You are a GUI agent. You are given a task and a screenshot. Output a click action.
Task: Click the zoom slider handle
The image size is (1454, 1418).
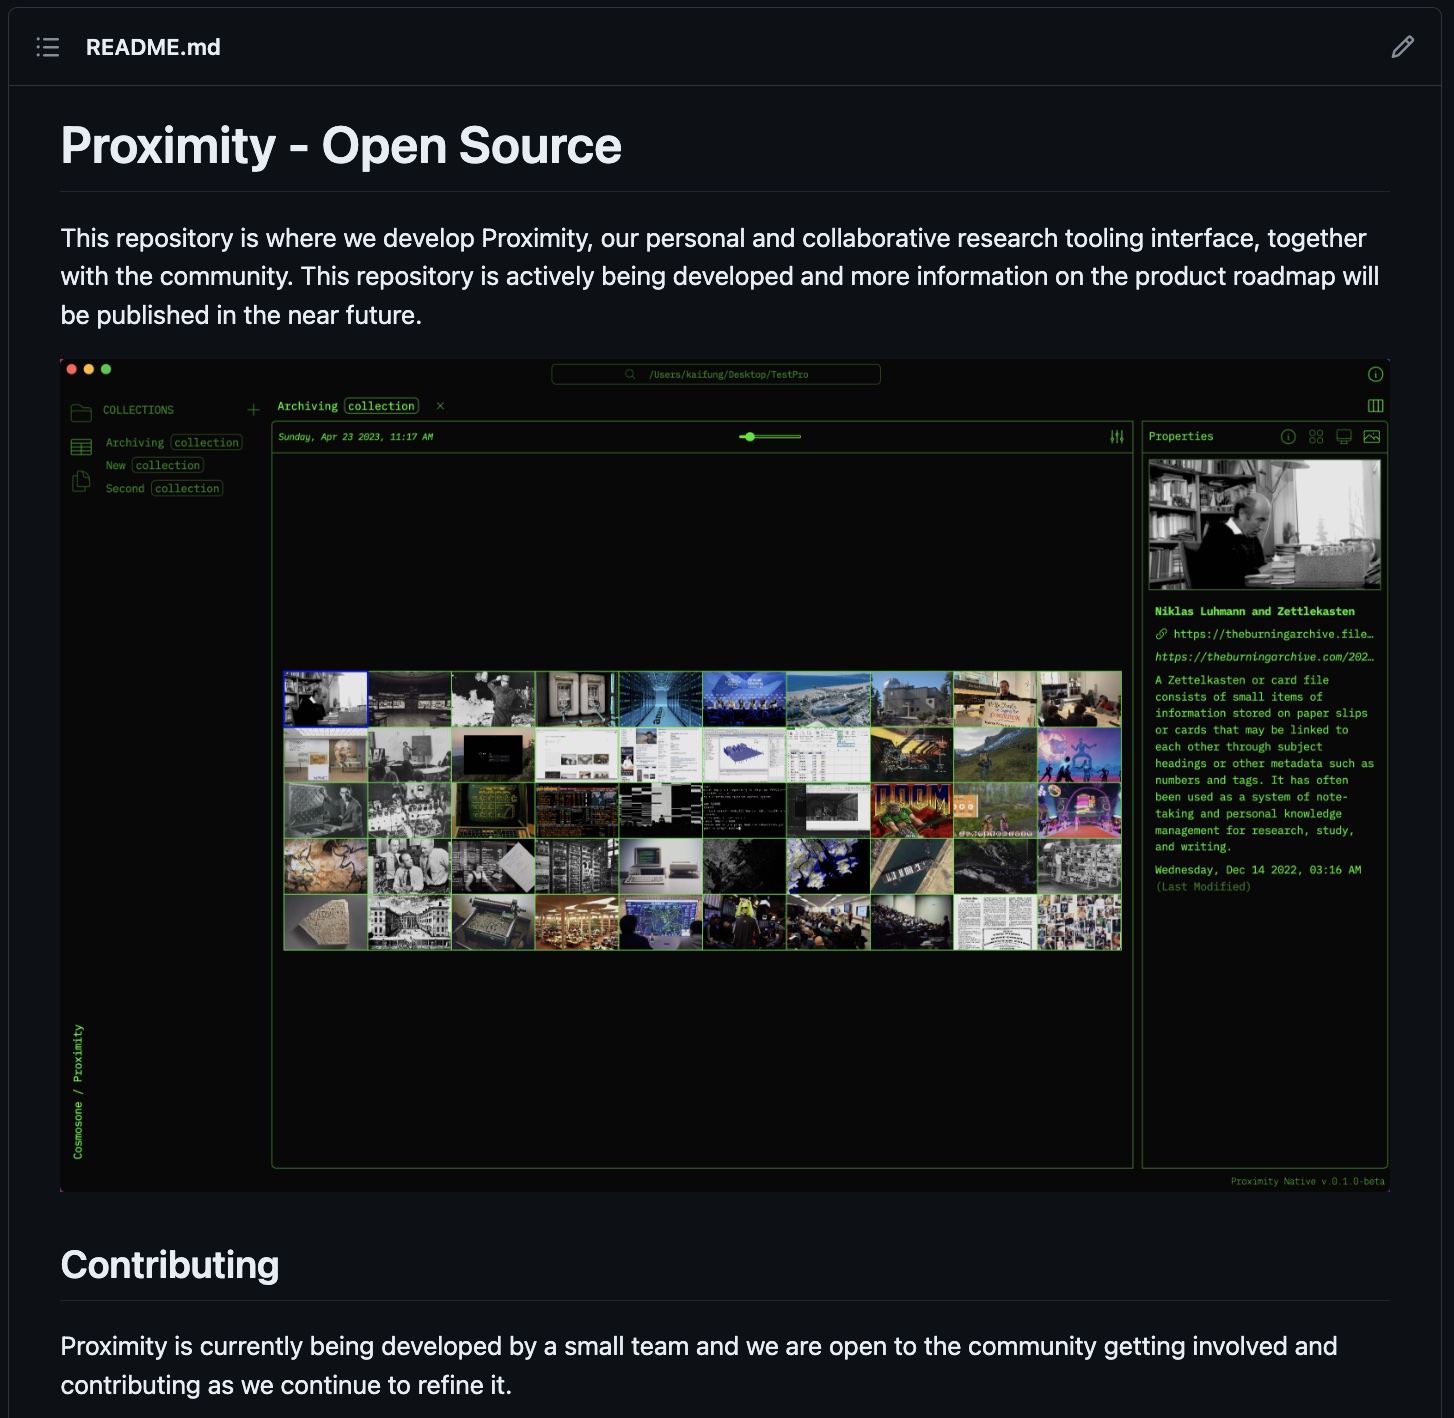pos(749,437)
